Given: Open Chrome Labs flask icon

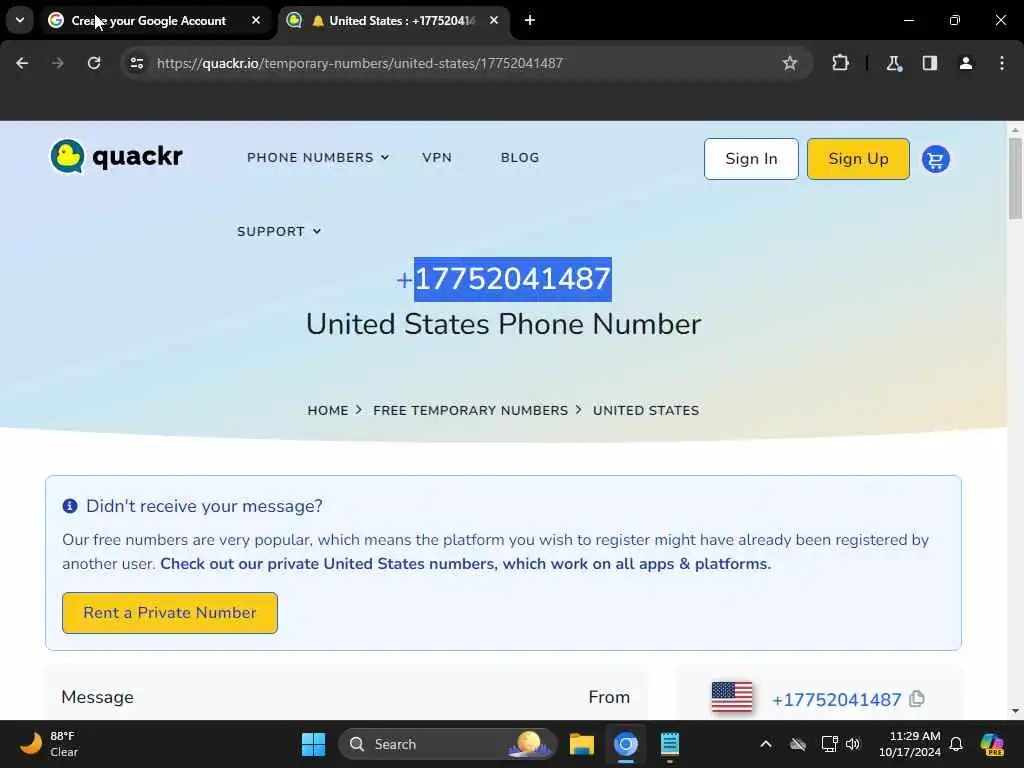Looking at the screenshot, I should coord(894,63).
